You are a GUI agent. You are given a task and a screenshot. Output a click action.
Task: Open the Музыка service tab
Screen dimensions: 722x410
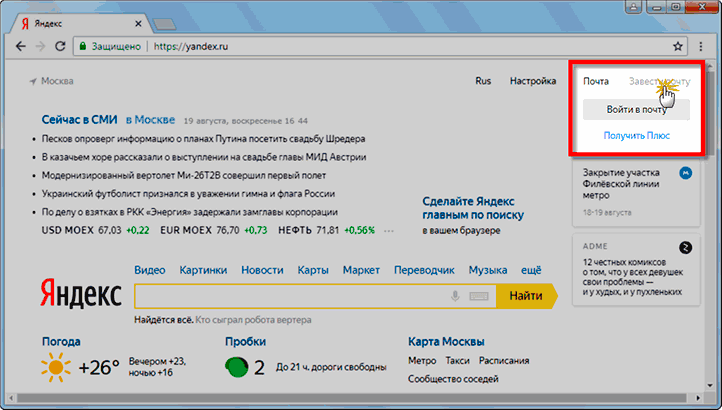[x=488, y=270]
